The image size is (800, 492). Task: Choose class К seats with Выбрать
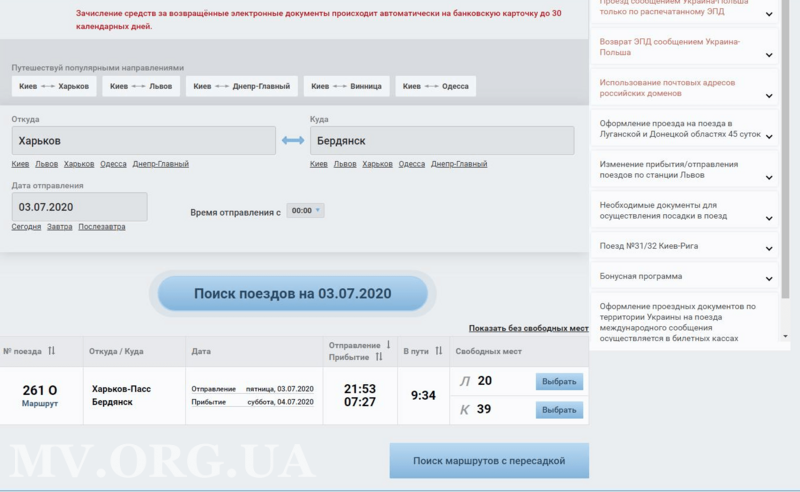point(559,410)
